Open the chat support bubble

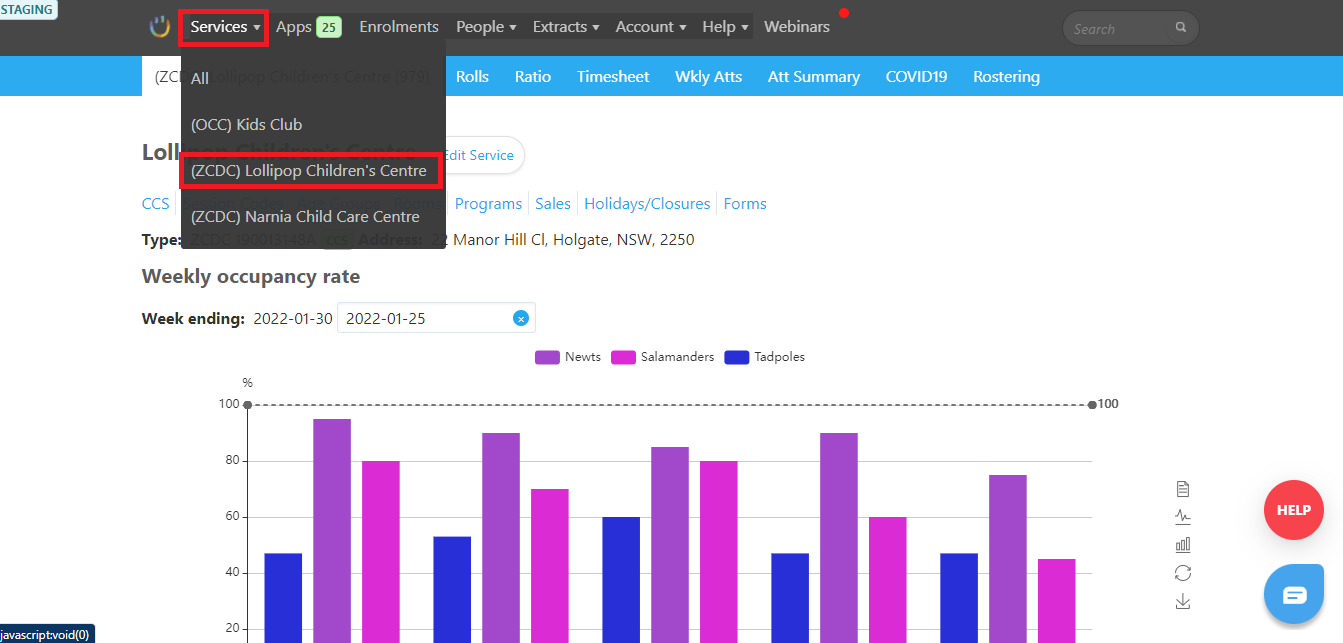click(x=1294, y=595)
